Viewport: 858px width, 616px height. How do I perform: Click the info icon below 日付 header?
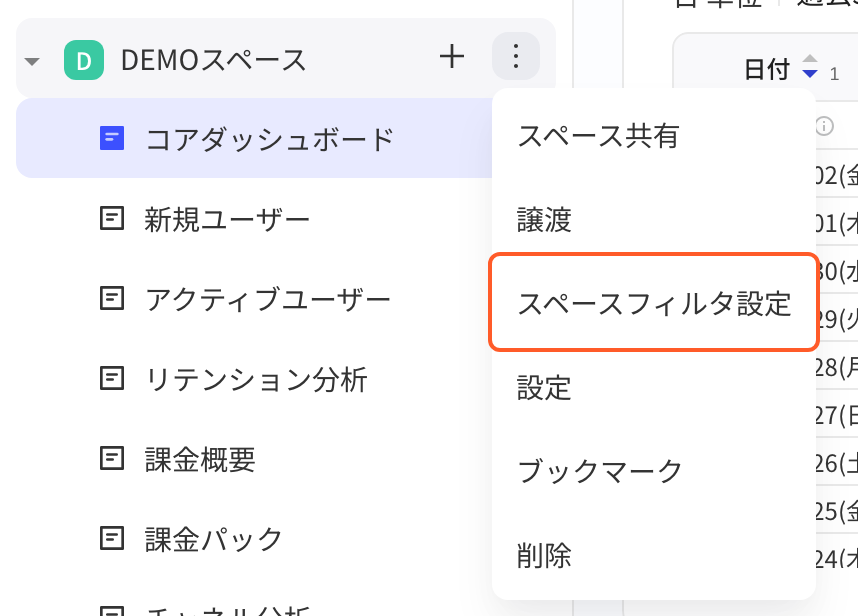pos(824,126)
